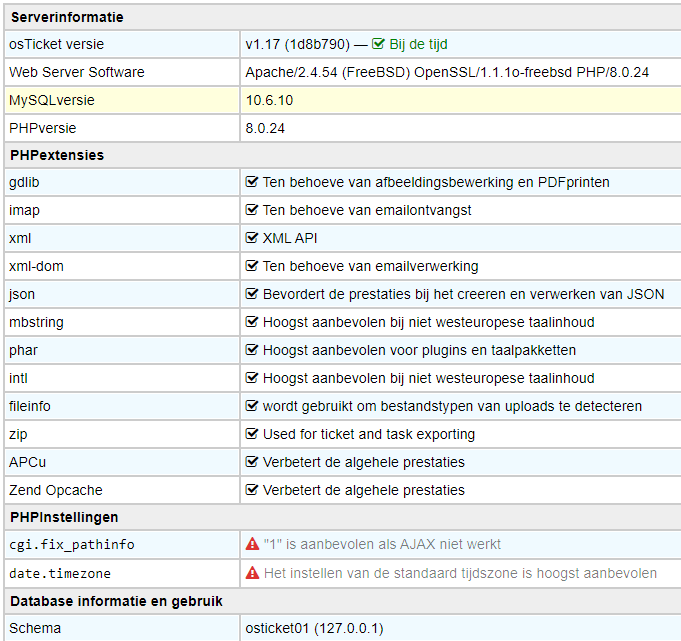681x641 pixels.
Task: Select the 'xml' extension name
Action: coord(20,238)
